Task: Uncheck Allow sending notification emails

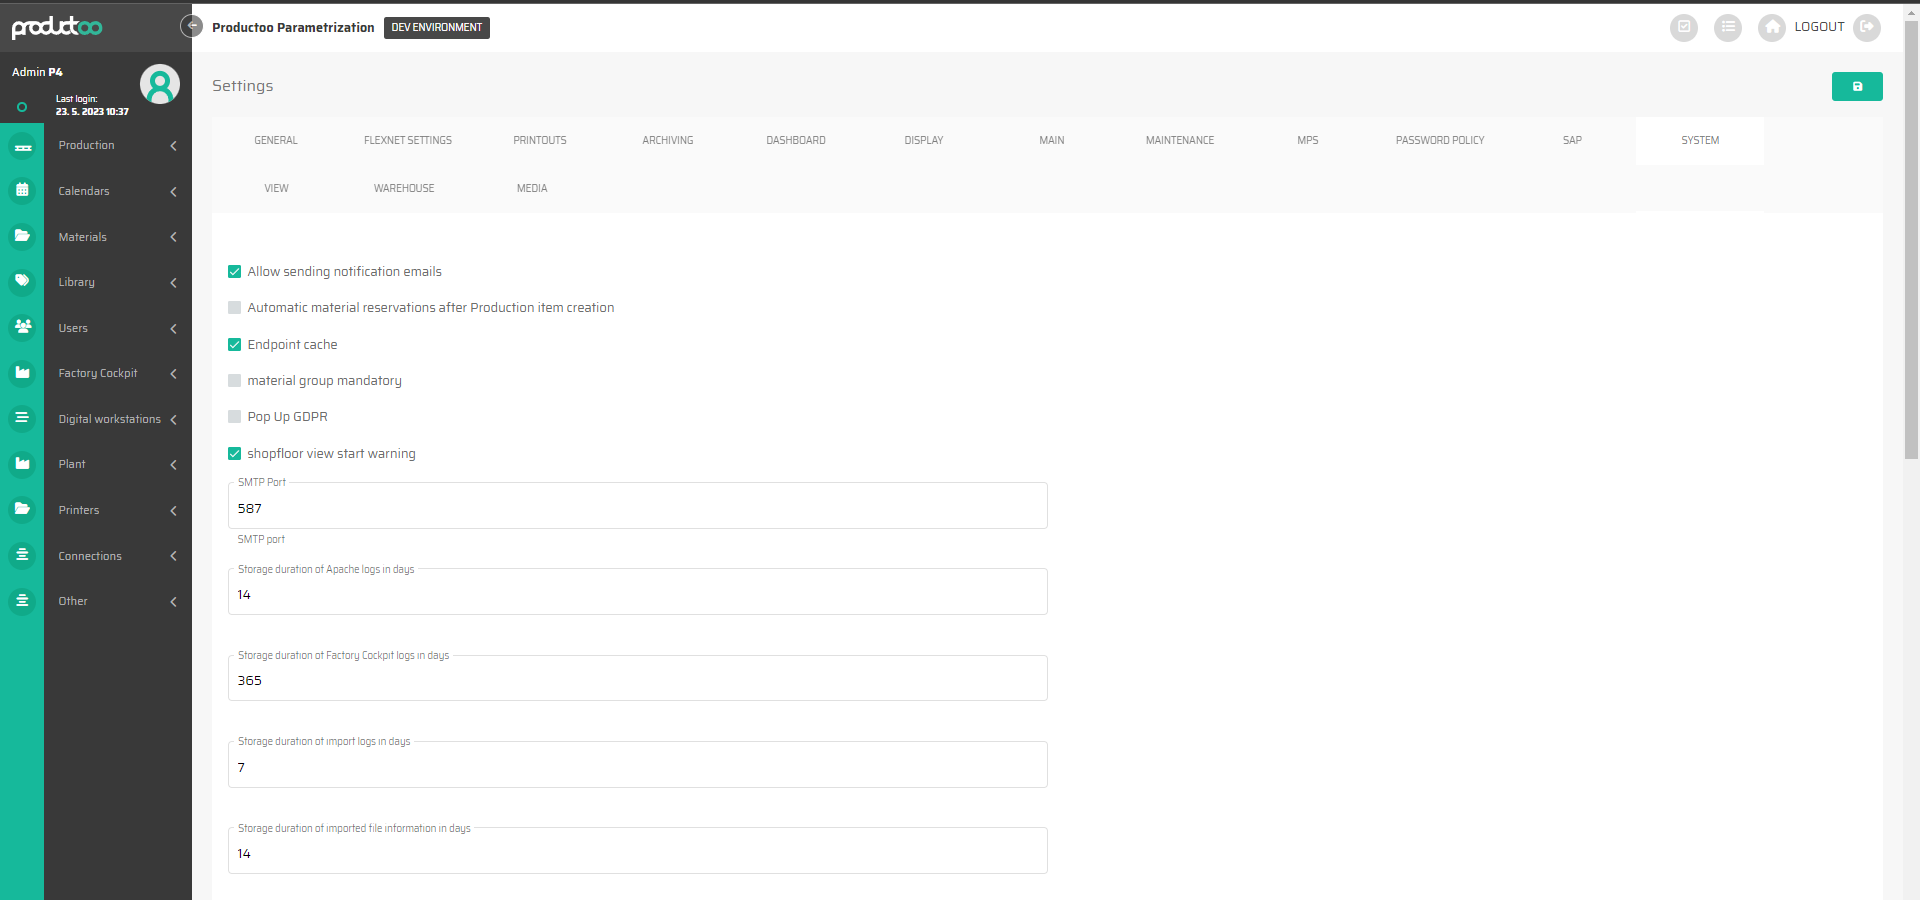Action: coord(235,272)
